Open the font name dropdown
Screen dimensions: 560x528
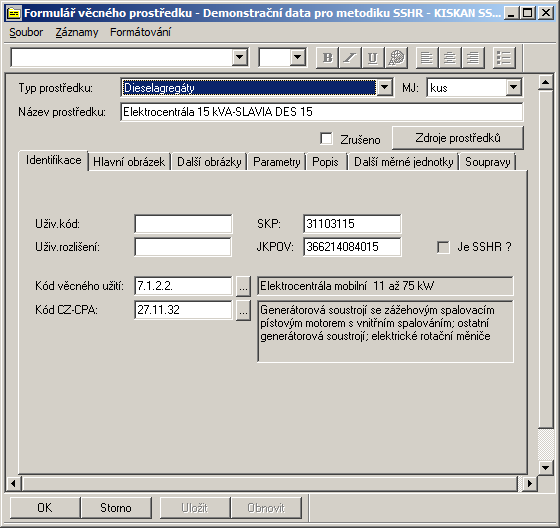(239, 57)
